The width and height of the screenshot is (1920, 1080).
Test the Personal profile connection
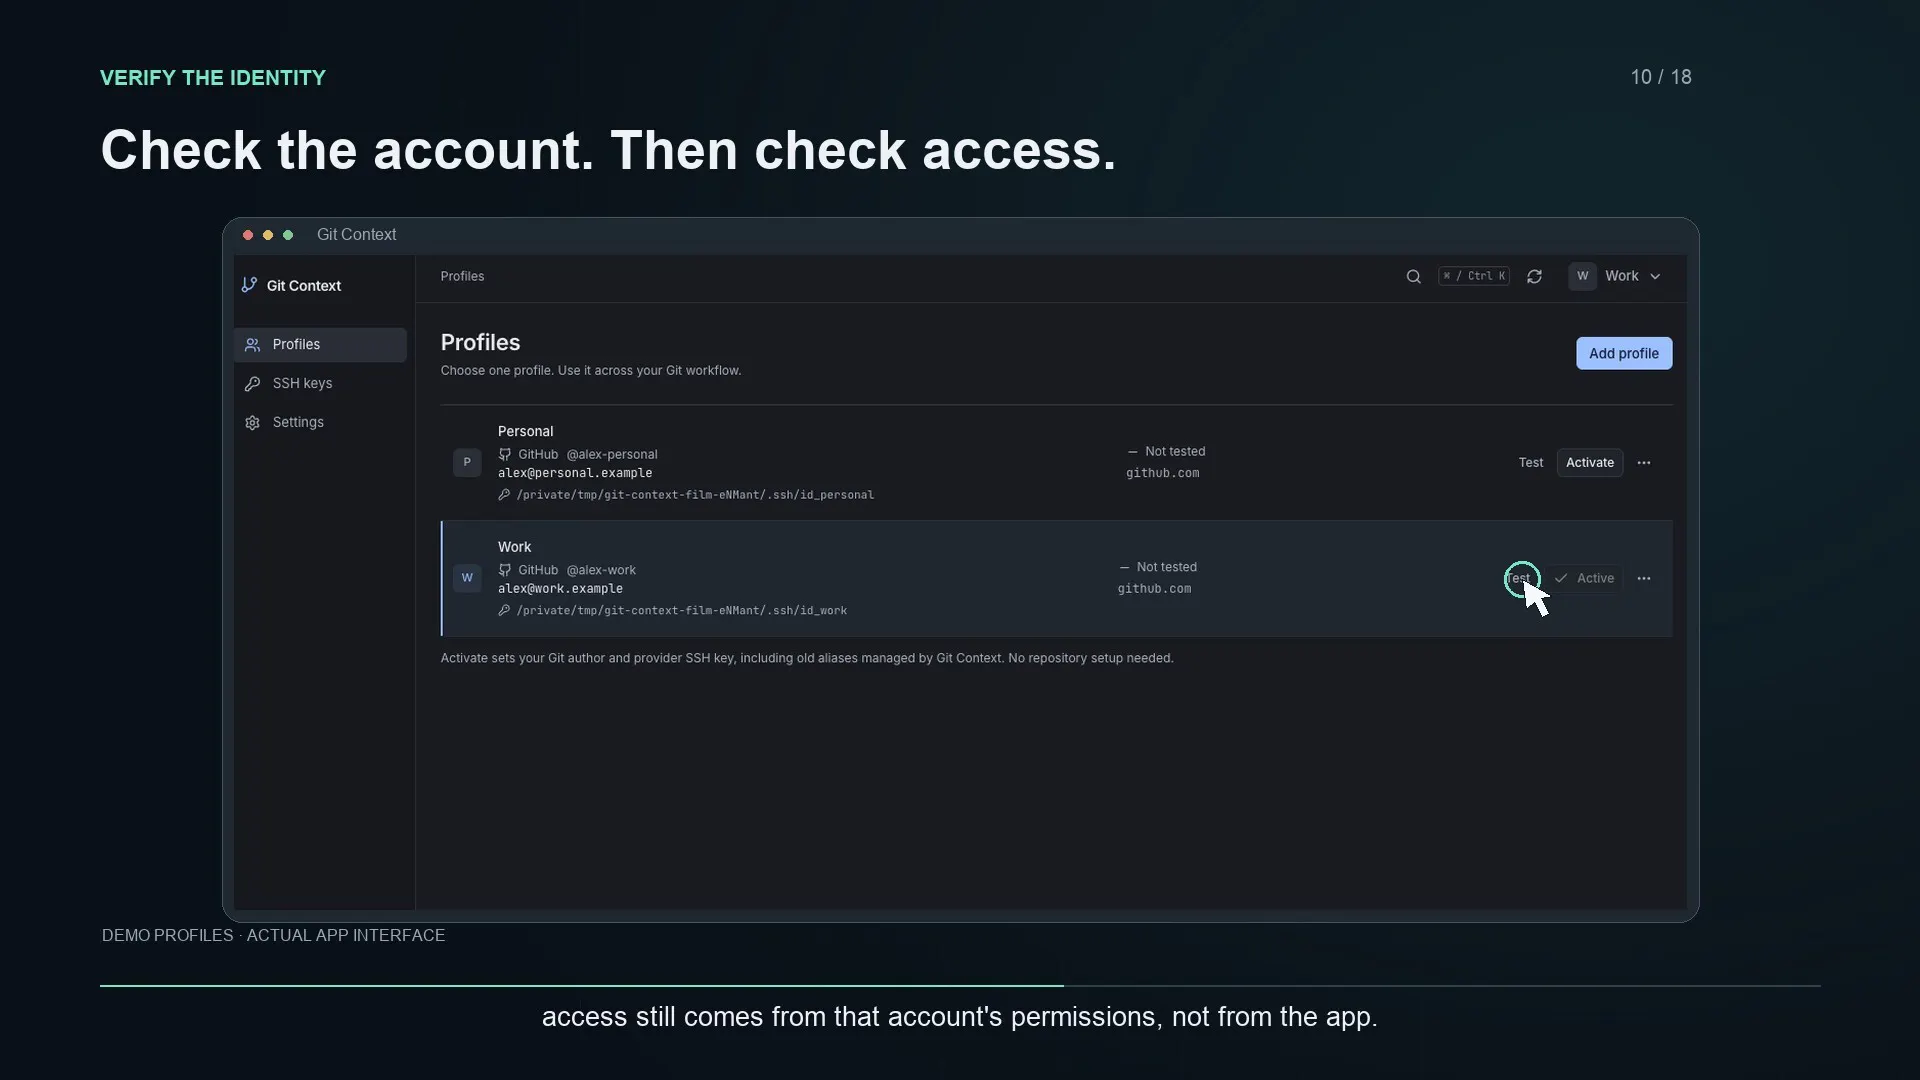[1531, 462]
